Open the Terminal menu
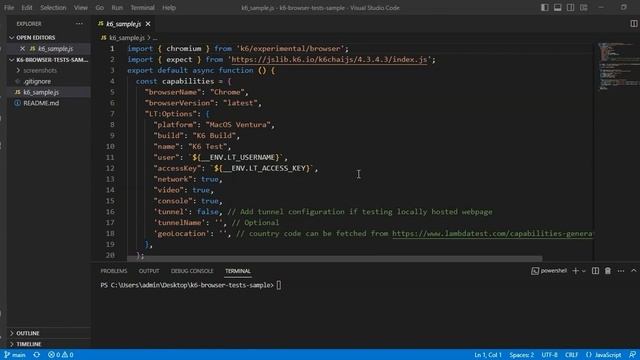Screen dimensions: 640x360 142,7
